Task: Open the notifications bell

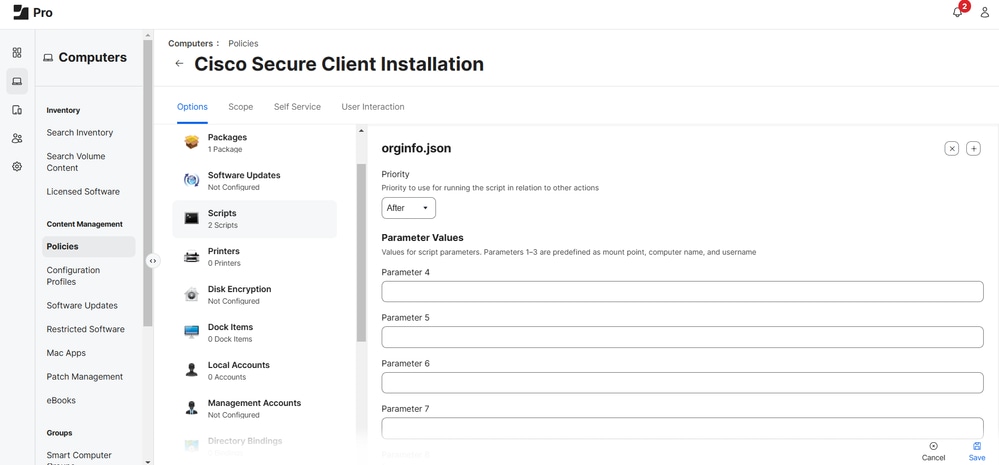Action: pos(957,12)
